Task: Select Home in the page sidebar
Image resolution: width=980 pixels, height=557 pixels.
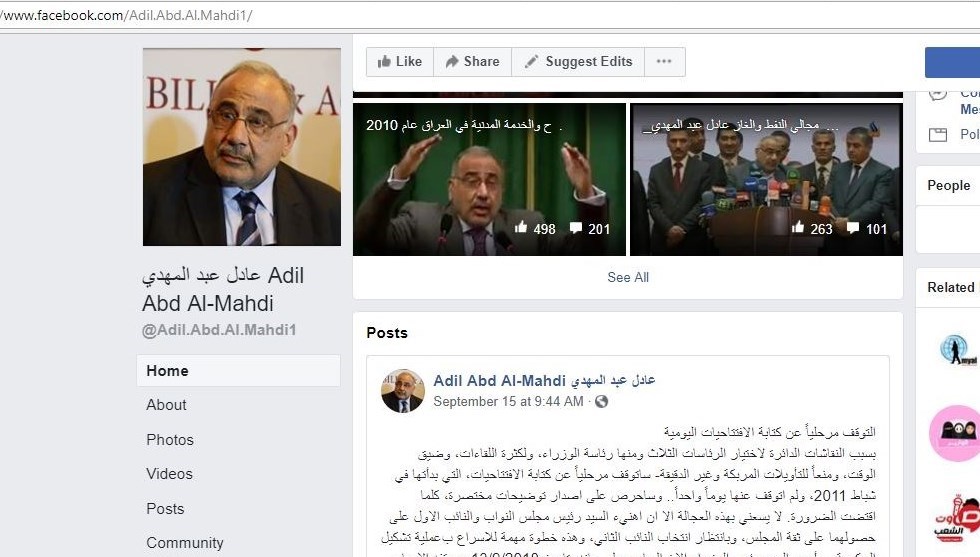Action: (x=238, y=371)
